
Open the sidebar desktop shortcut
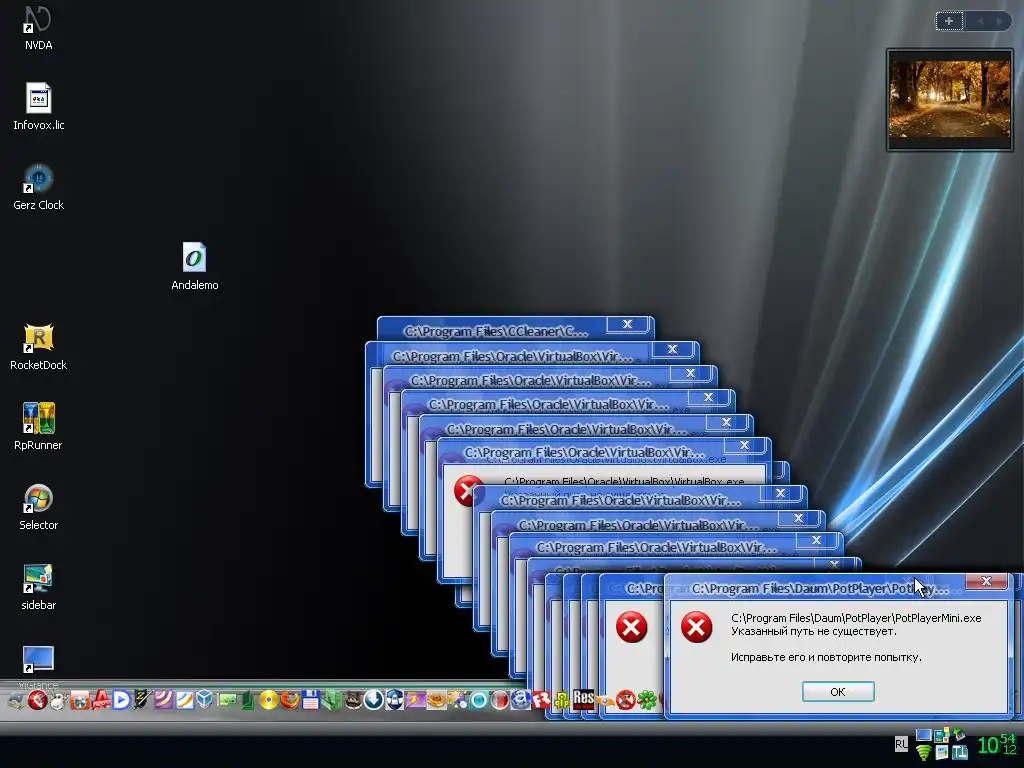pos(39,587)
